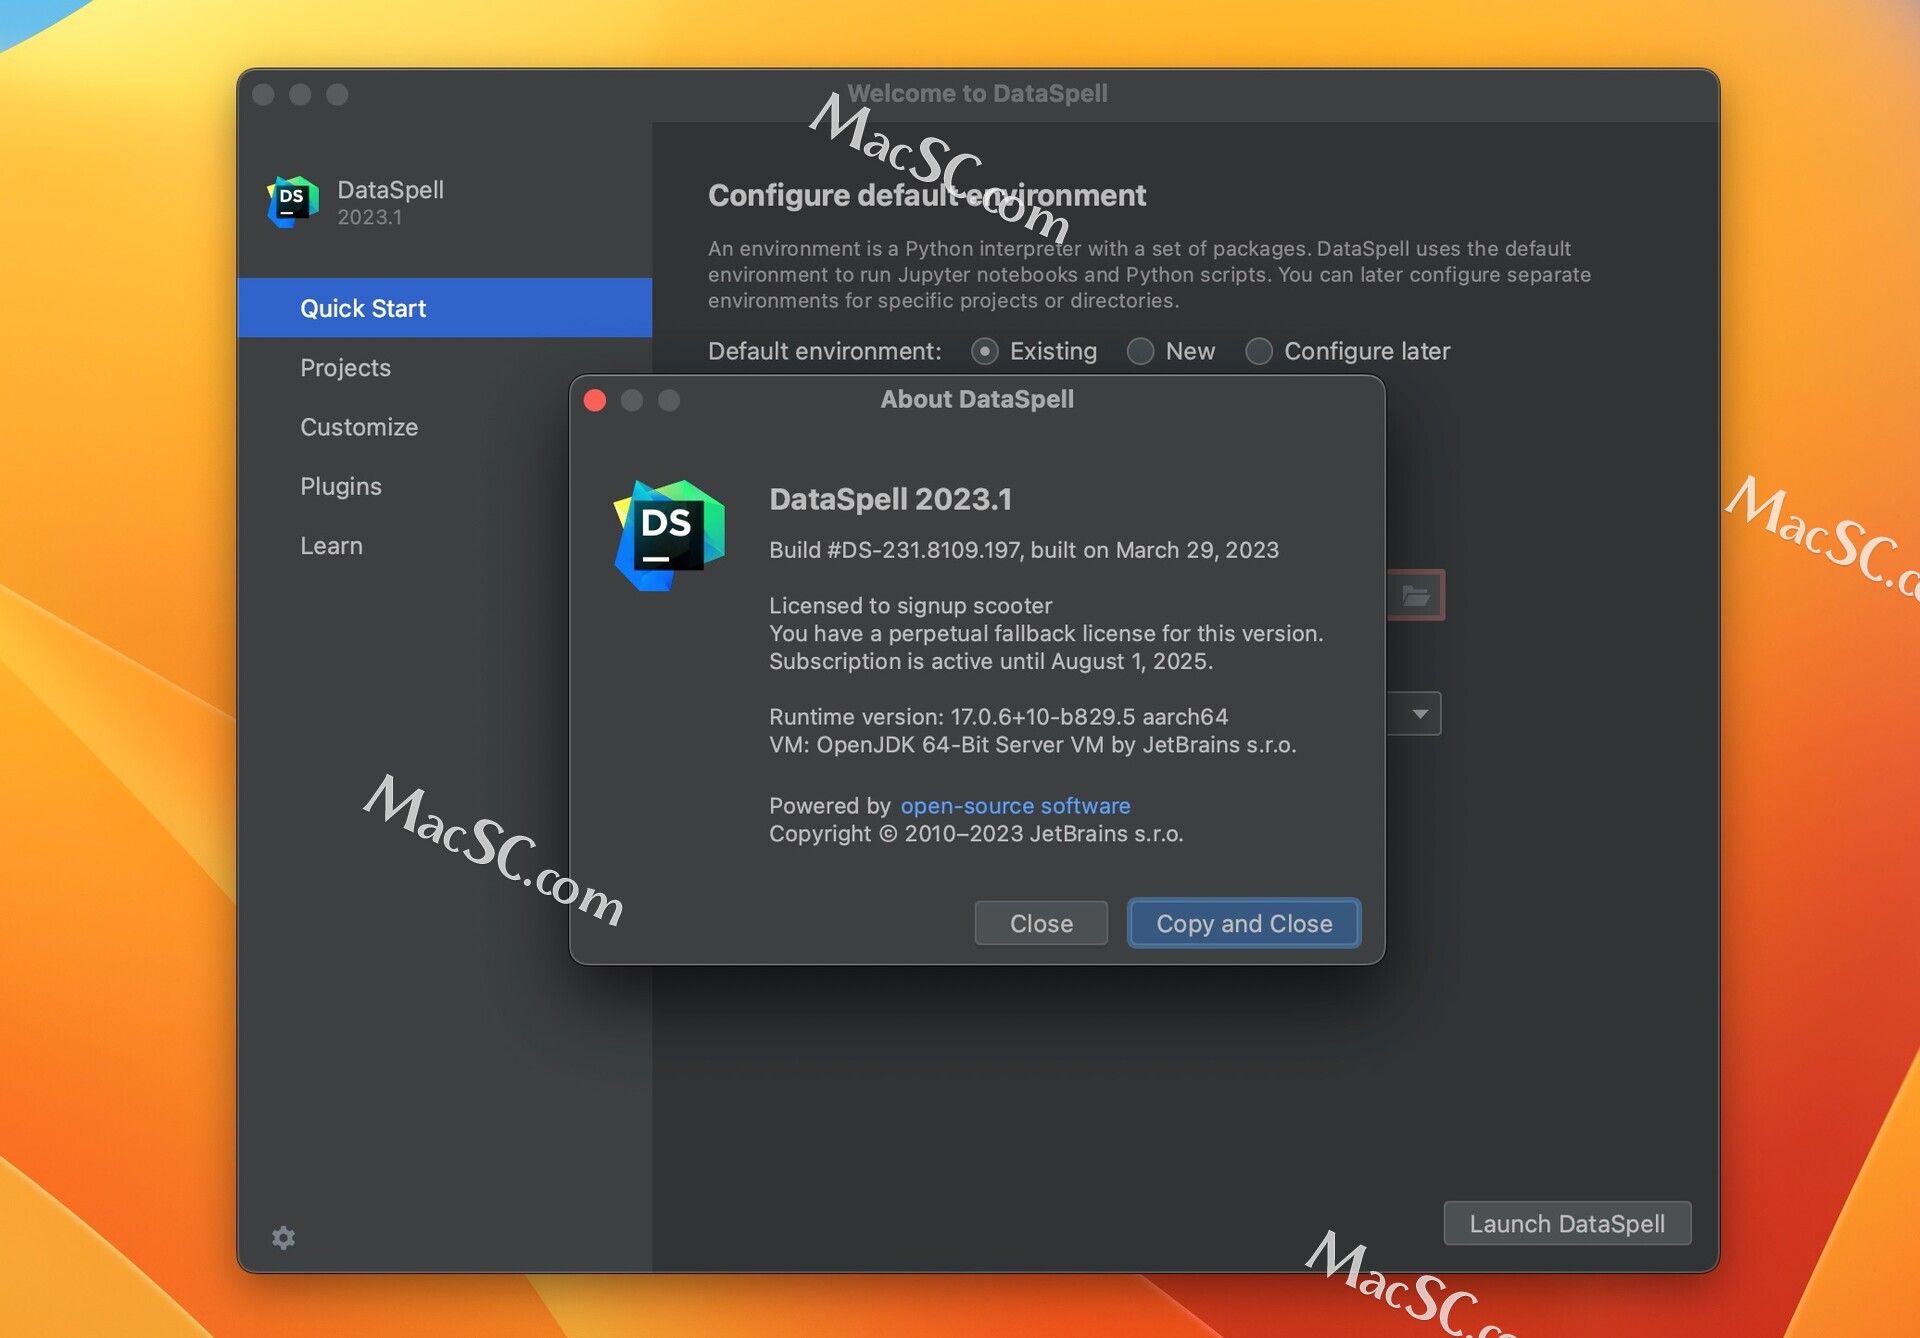The image size is (1920, 1338).
Task: Click the VM: OpenJDK 64-Bit Server line
Action: [1032, 745]
